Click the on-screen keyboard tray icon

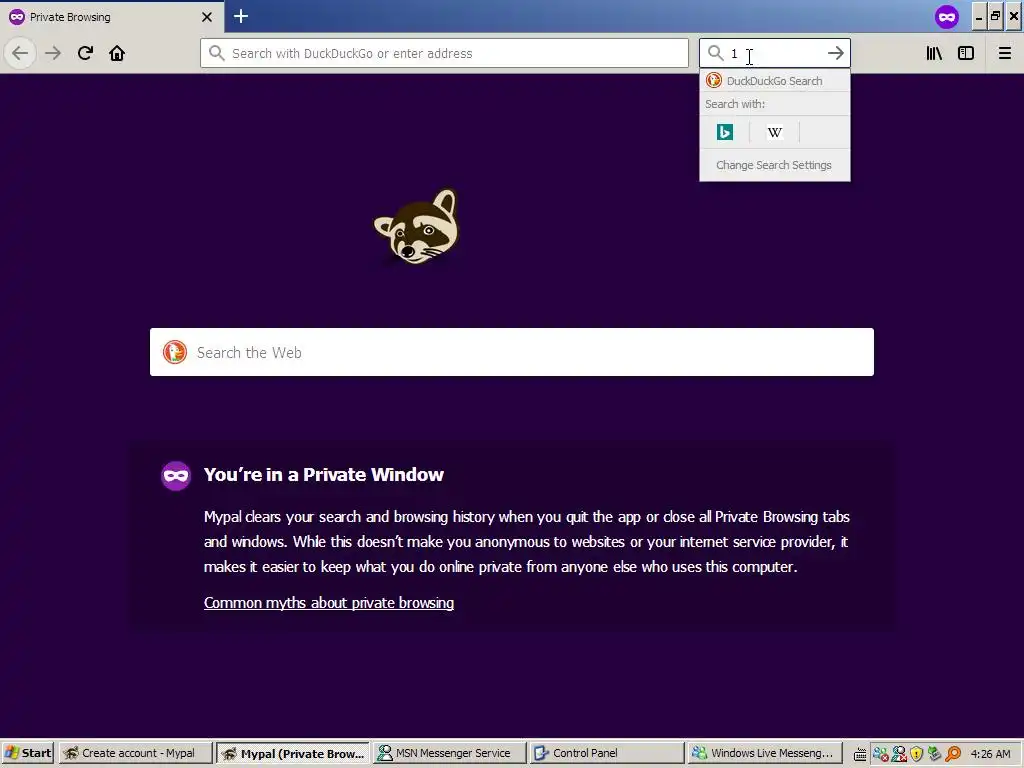coord(860,754)
